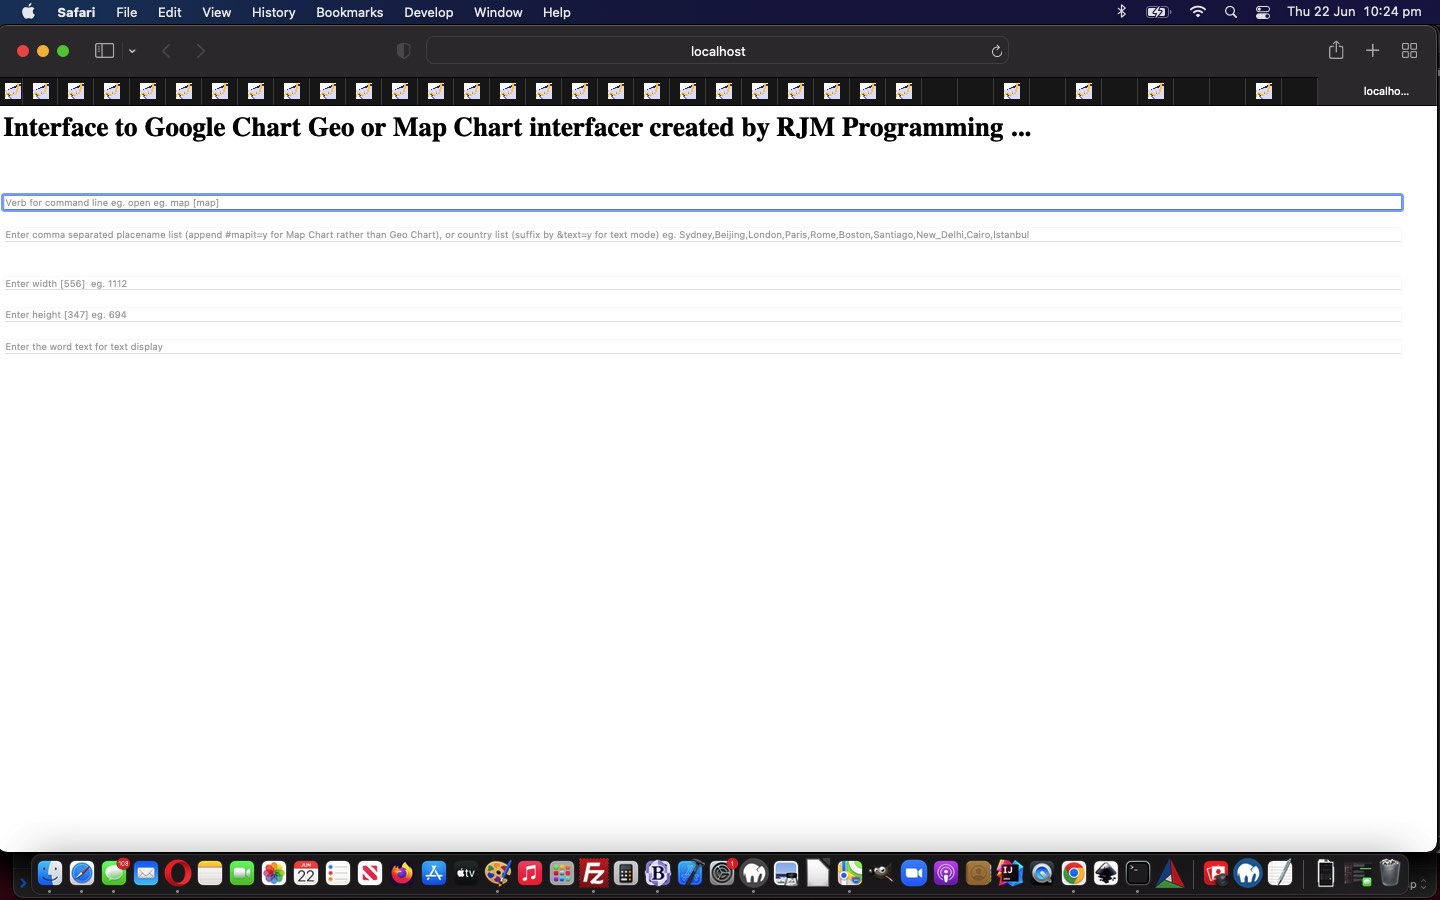Launch FileZilla from the dock
The height and width of the screenshot is (900, 1440).
pos(594,873)
